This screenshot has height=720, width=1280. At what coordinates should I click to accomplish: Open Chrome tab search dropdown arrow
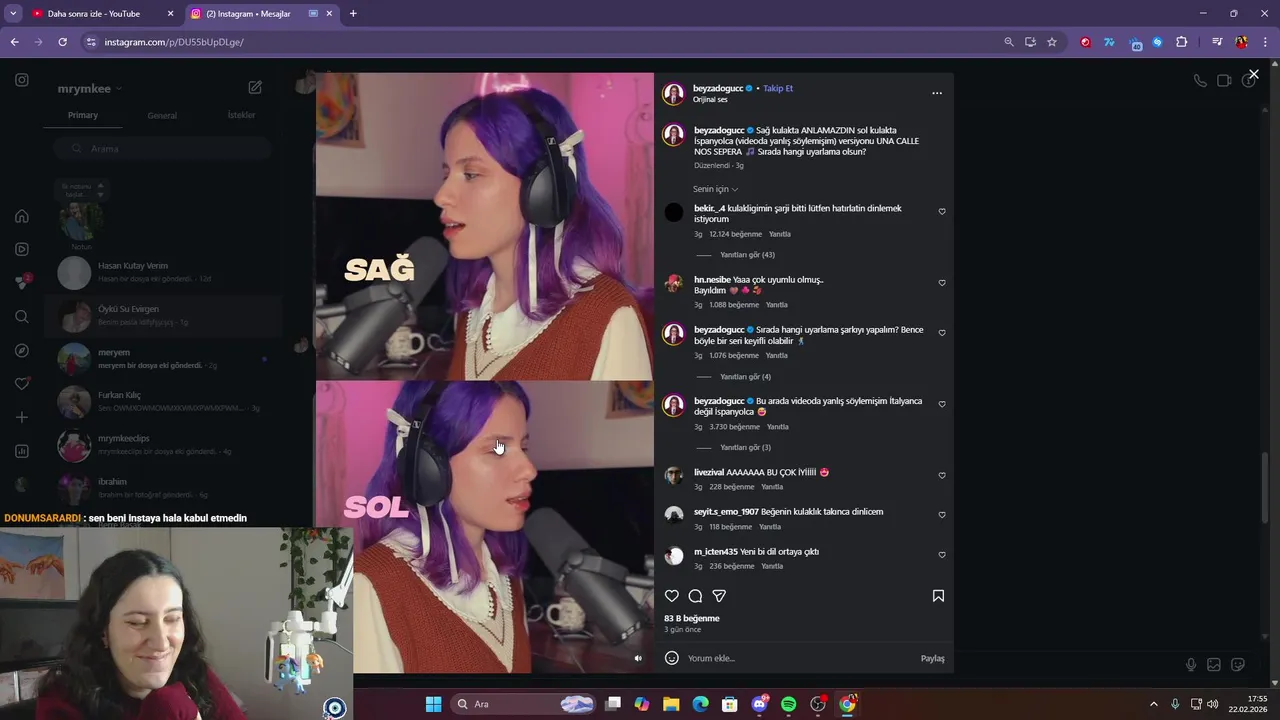pos(13,13)
